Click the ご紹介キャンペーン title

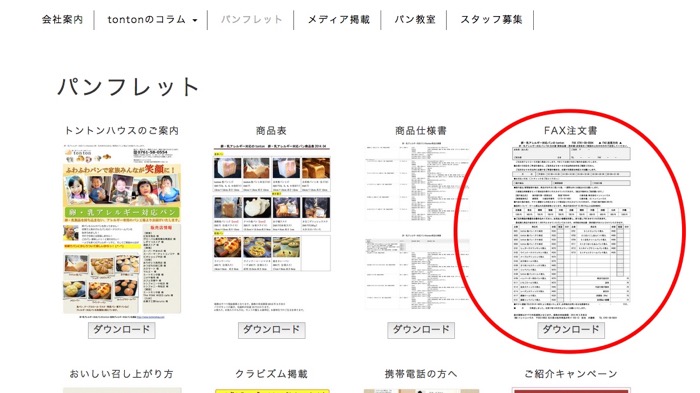point(571,374)
